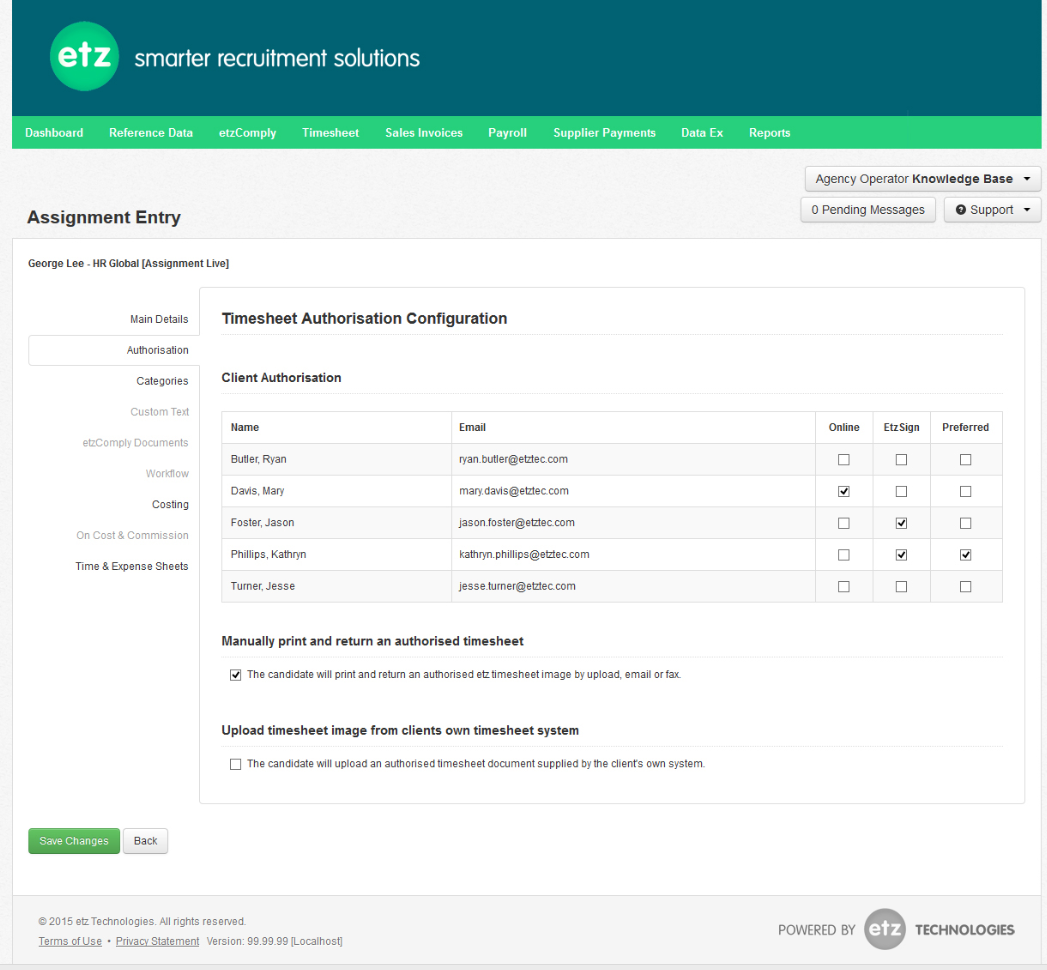This screenshot has height=970, width=1047.
Task: View the 0 Pending Messages button
Action: [x=868, y=210]
